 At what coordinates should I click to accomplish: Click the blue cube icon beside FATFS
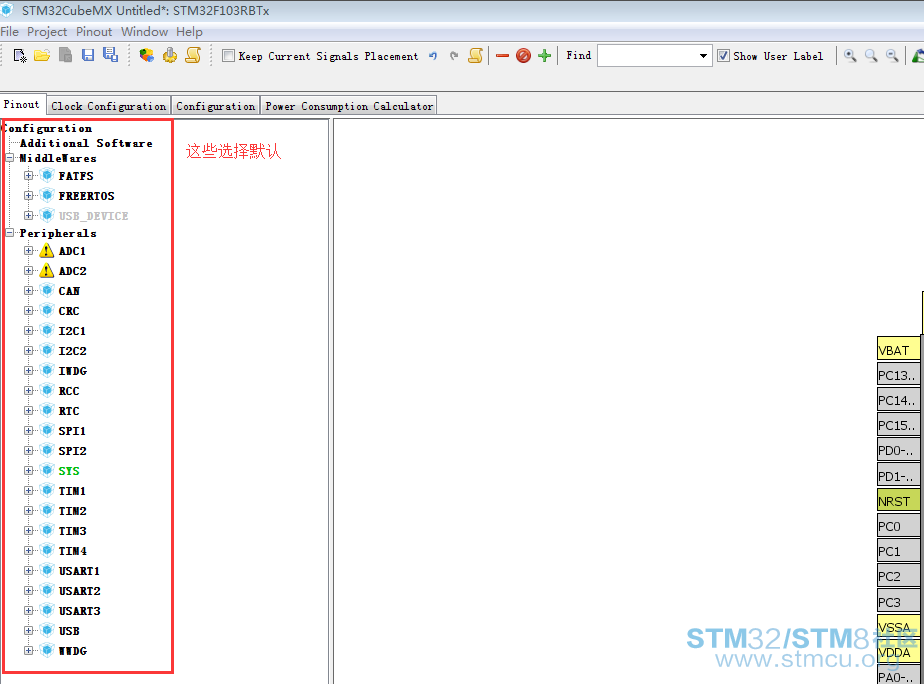(x=48, y=176)
